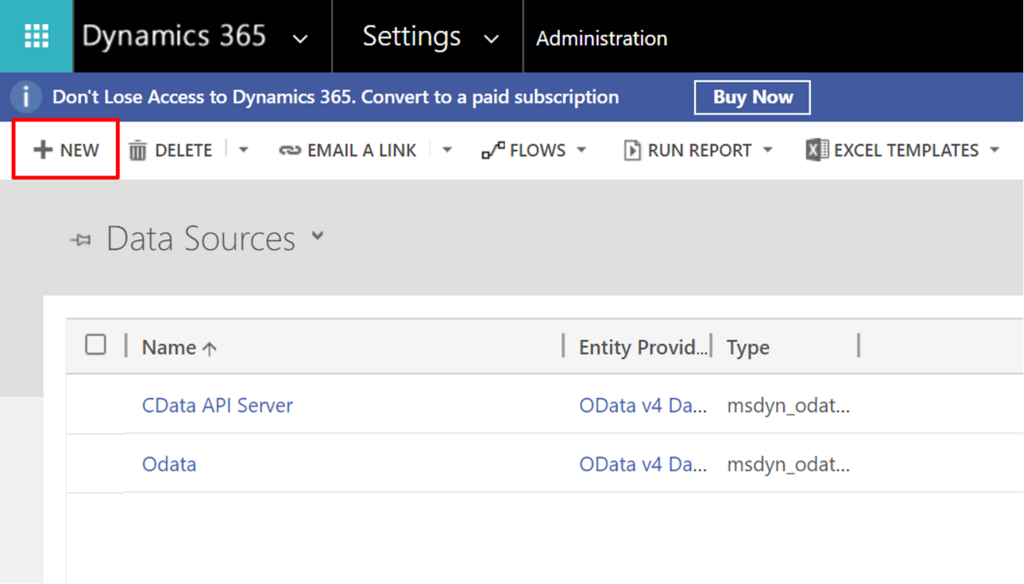Click the trash can Delete icon
Screen dimensions: 1024x584
[x=137, y=150]
